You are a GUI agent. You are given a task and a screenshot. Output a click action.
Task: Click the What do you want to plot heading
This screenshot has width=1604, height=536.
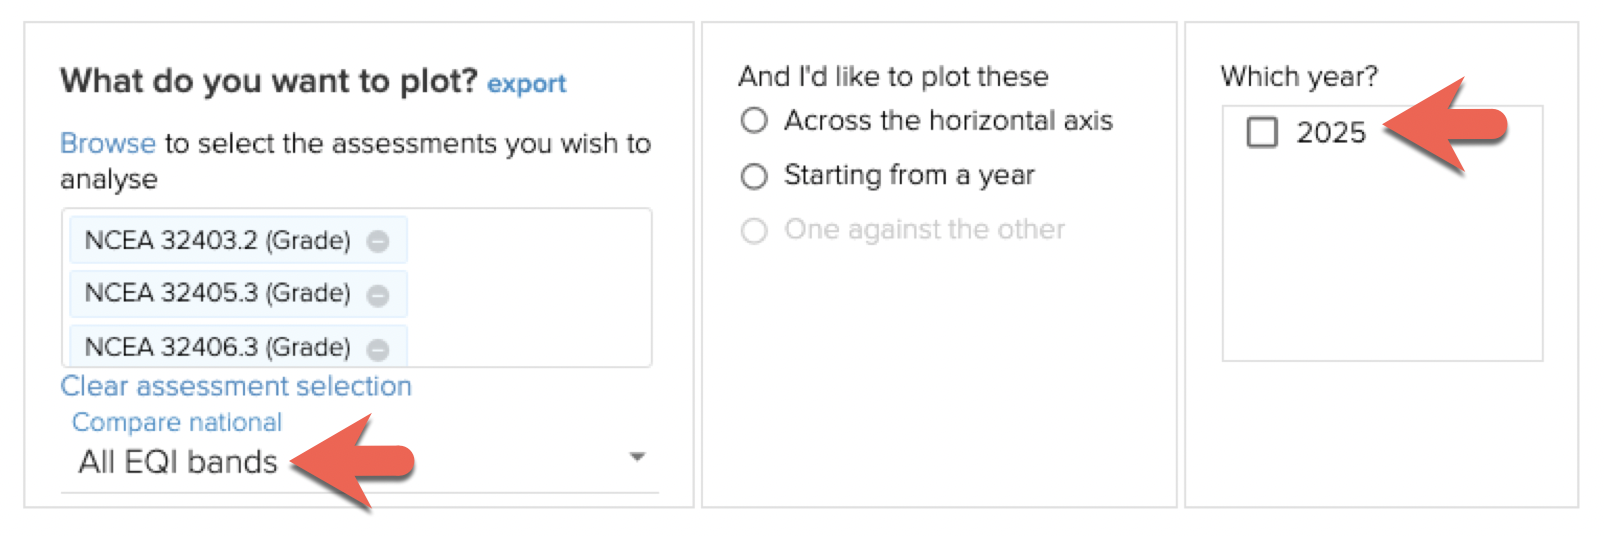pyautogui.click(x=268, y=81)
